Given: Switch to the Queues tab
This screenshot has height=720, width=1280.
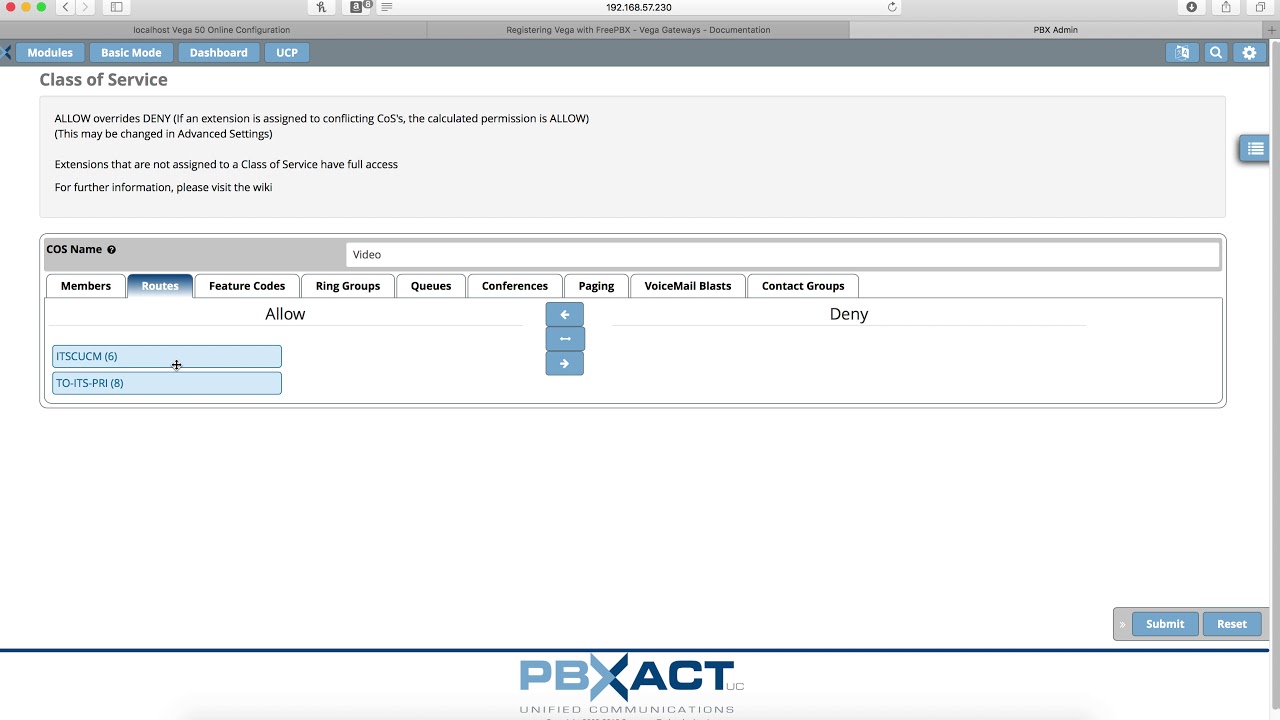Looking at the screenshot, I should (431, 286).
